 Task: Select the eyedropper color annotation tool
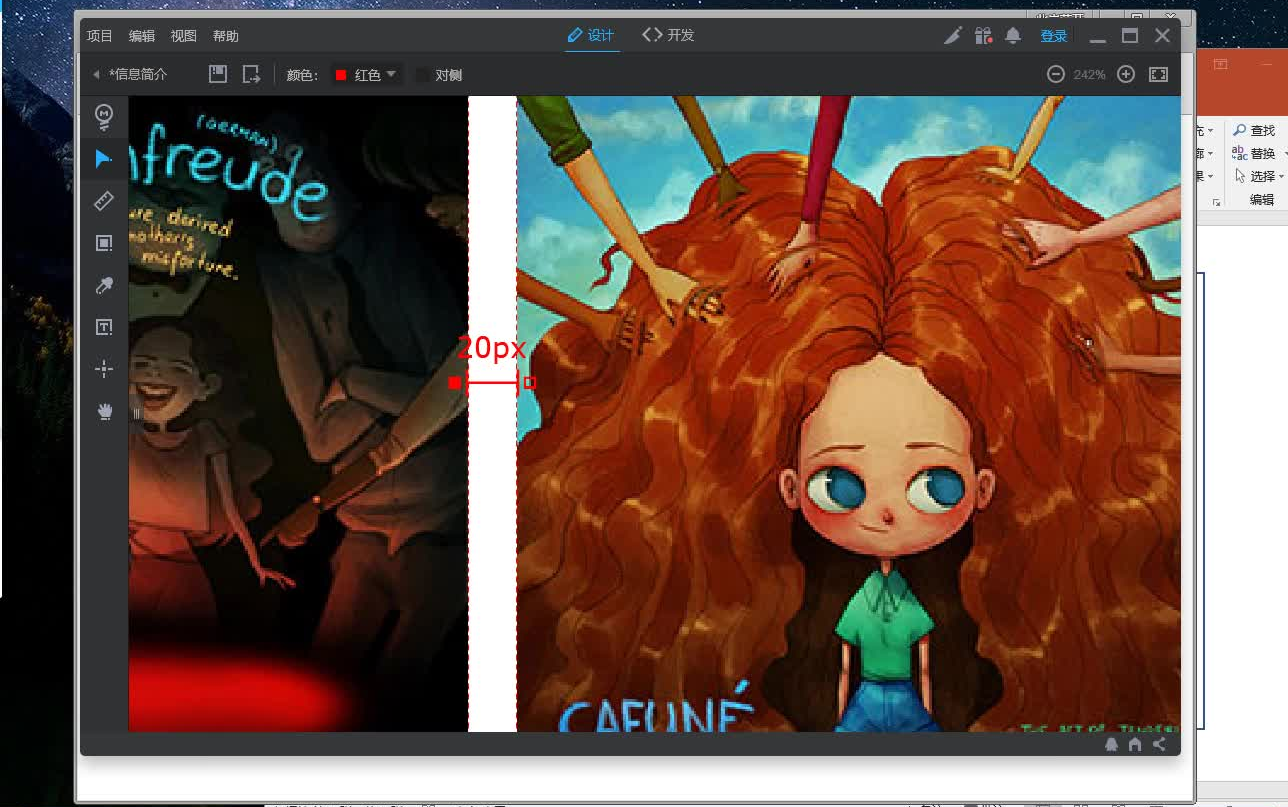tap(104, 286)
